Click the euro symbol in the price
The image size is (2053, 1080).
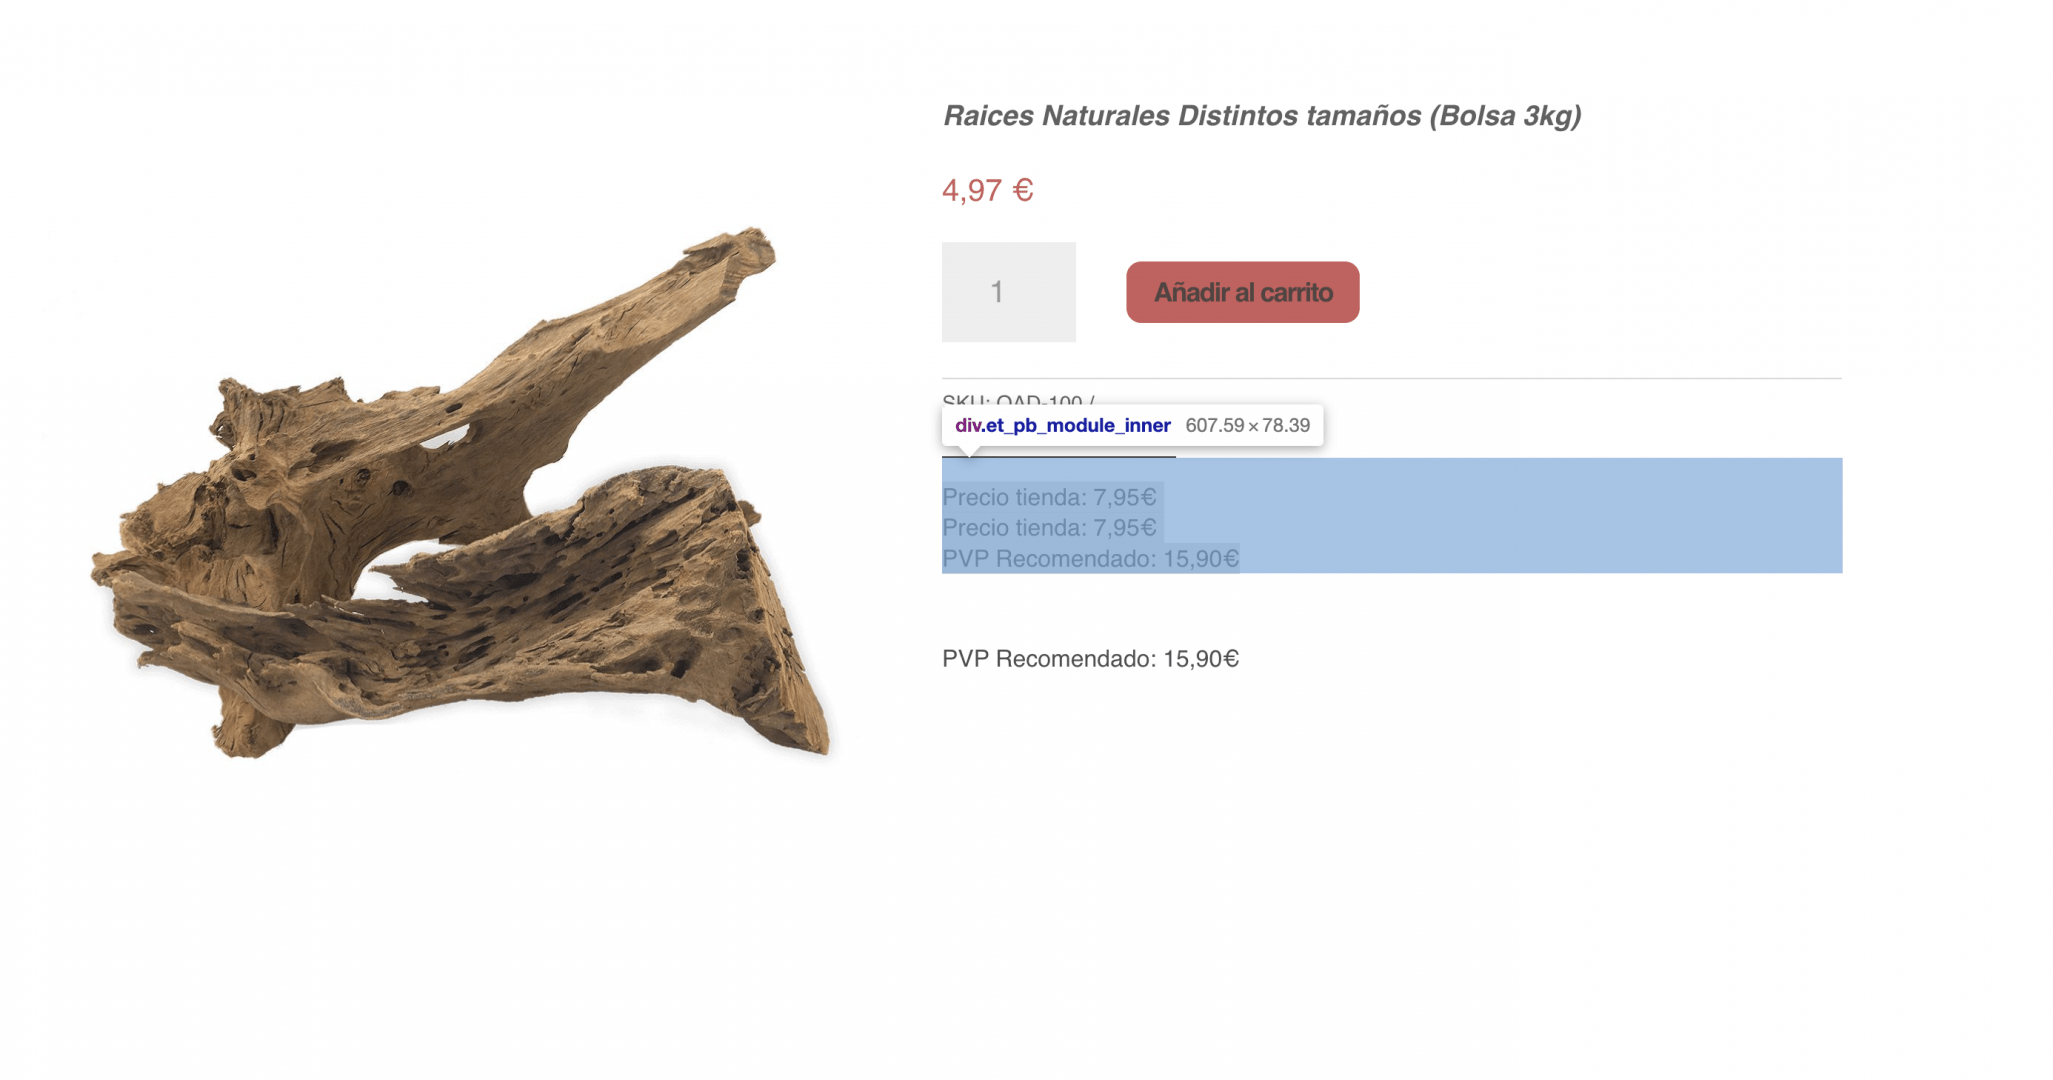click(1022, 190)
